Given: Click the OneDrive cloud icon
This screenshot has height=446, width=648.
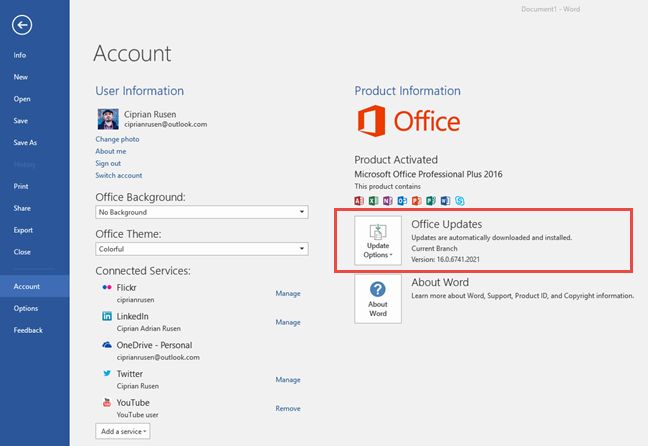Looking at the screenshot, I should pos(107,345).
